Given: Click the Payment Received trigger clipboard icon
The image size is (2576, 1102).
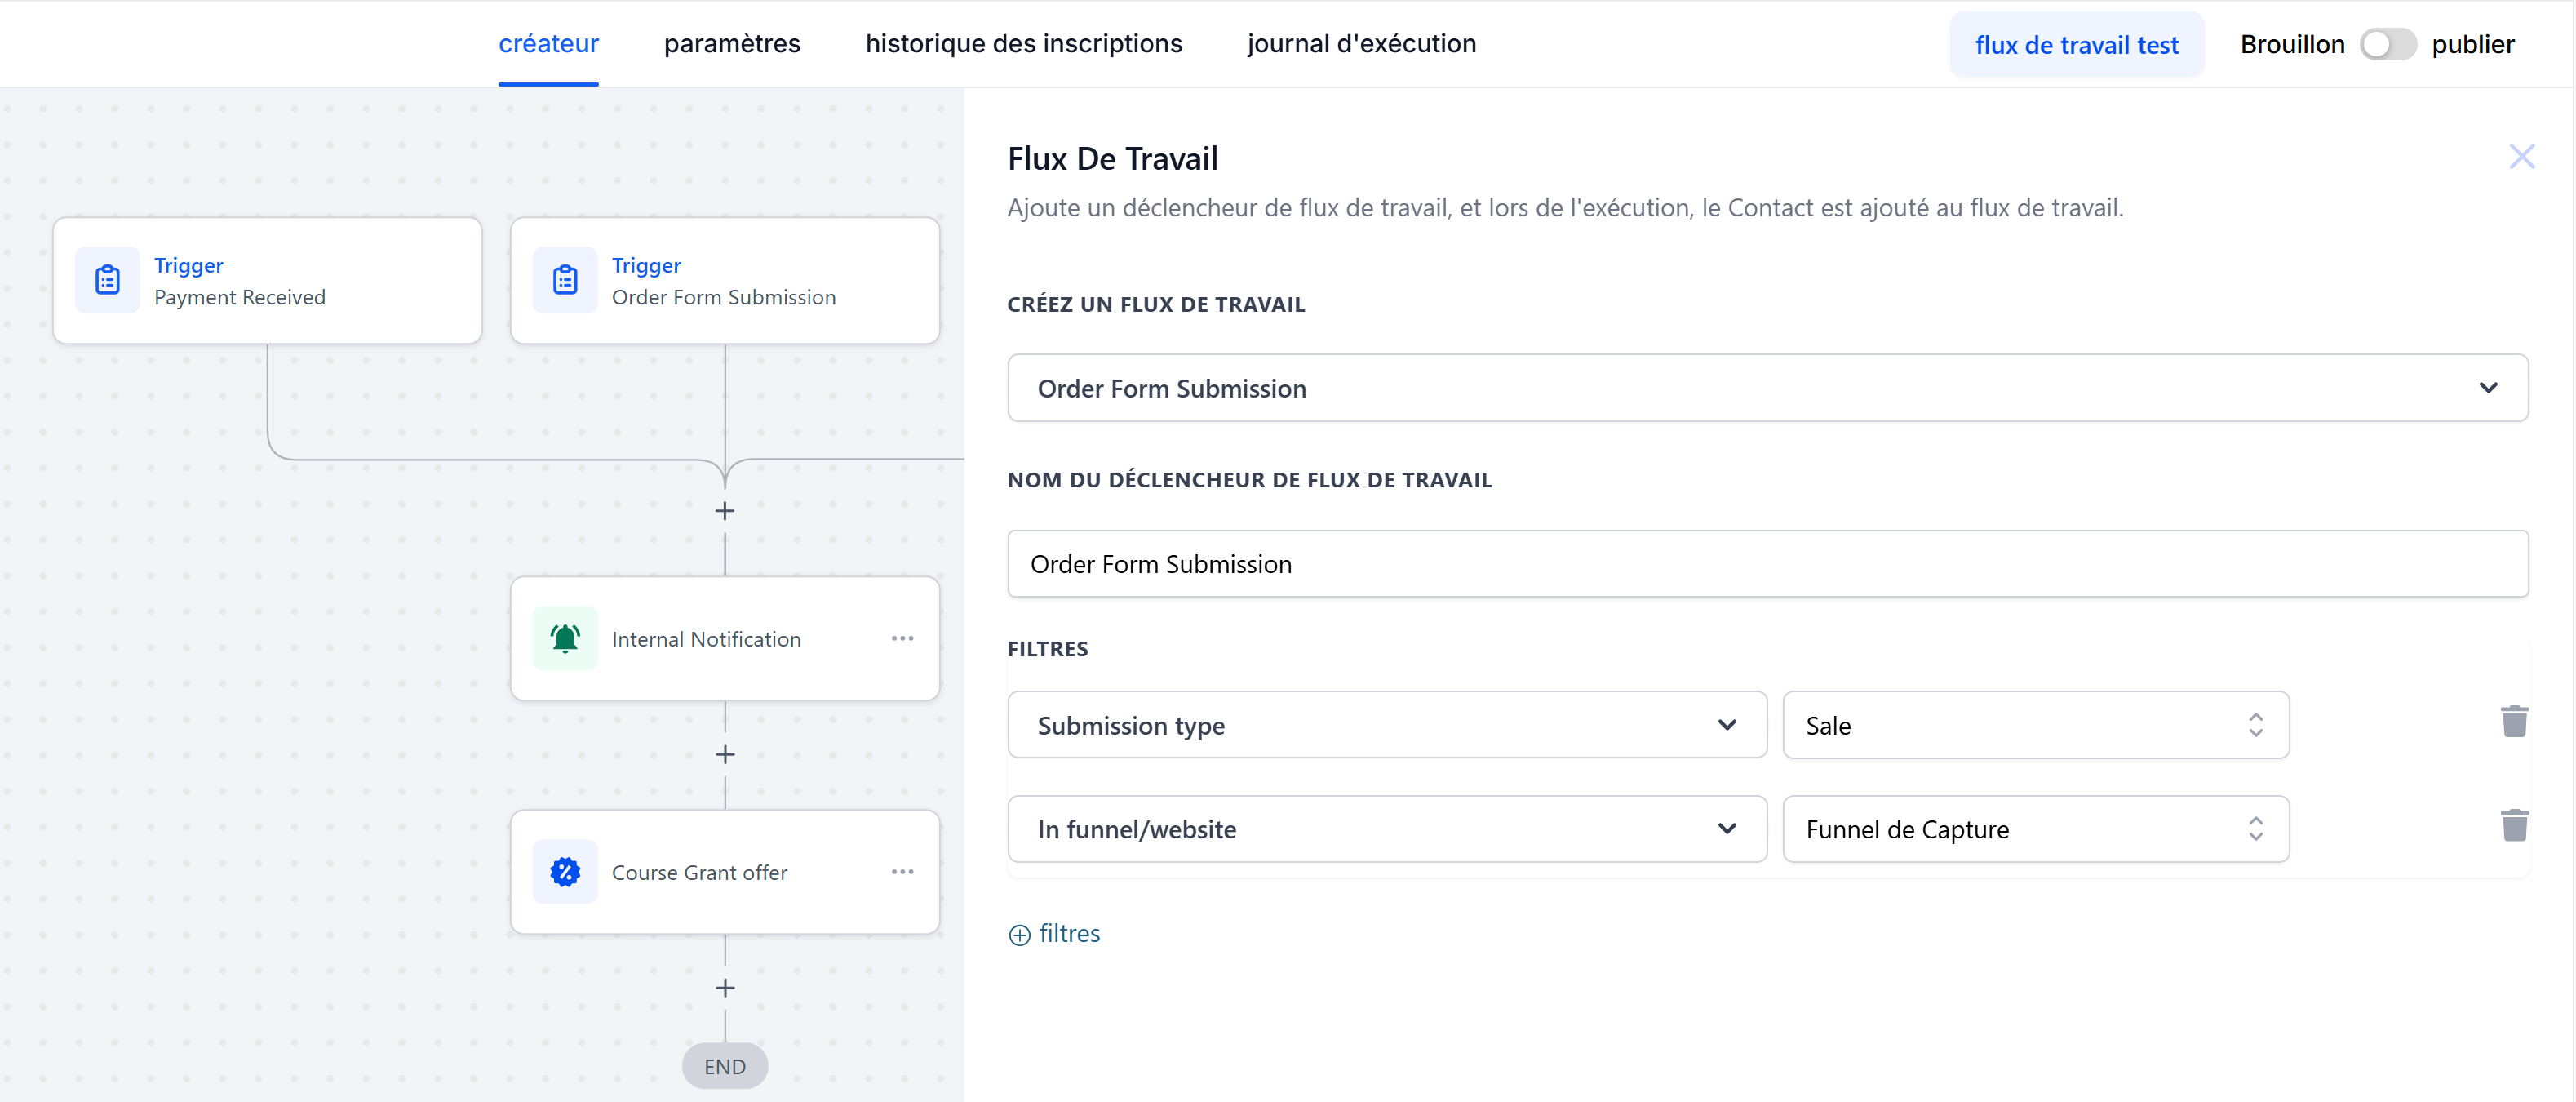Looking at the screenshot, I should click(x=107, y=280).
